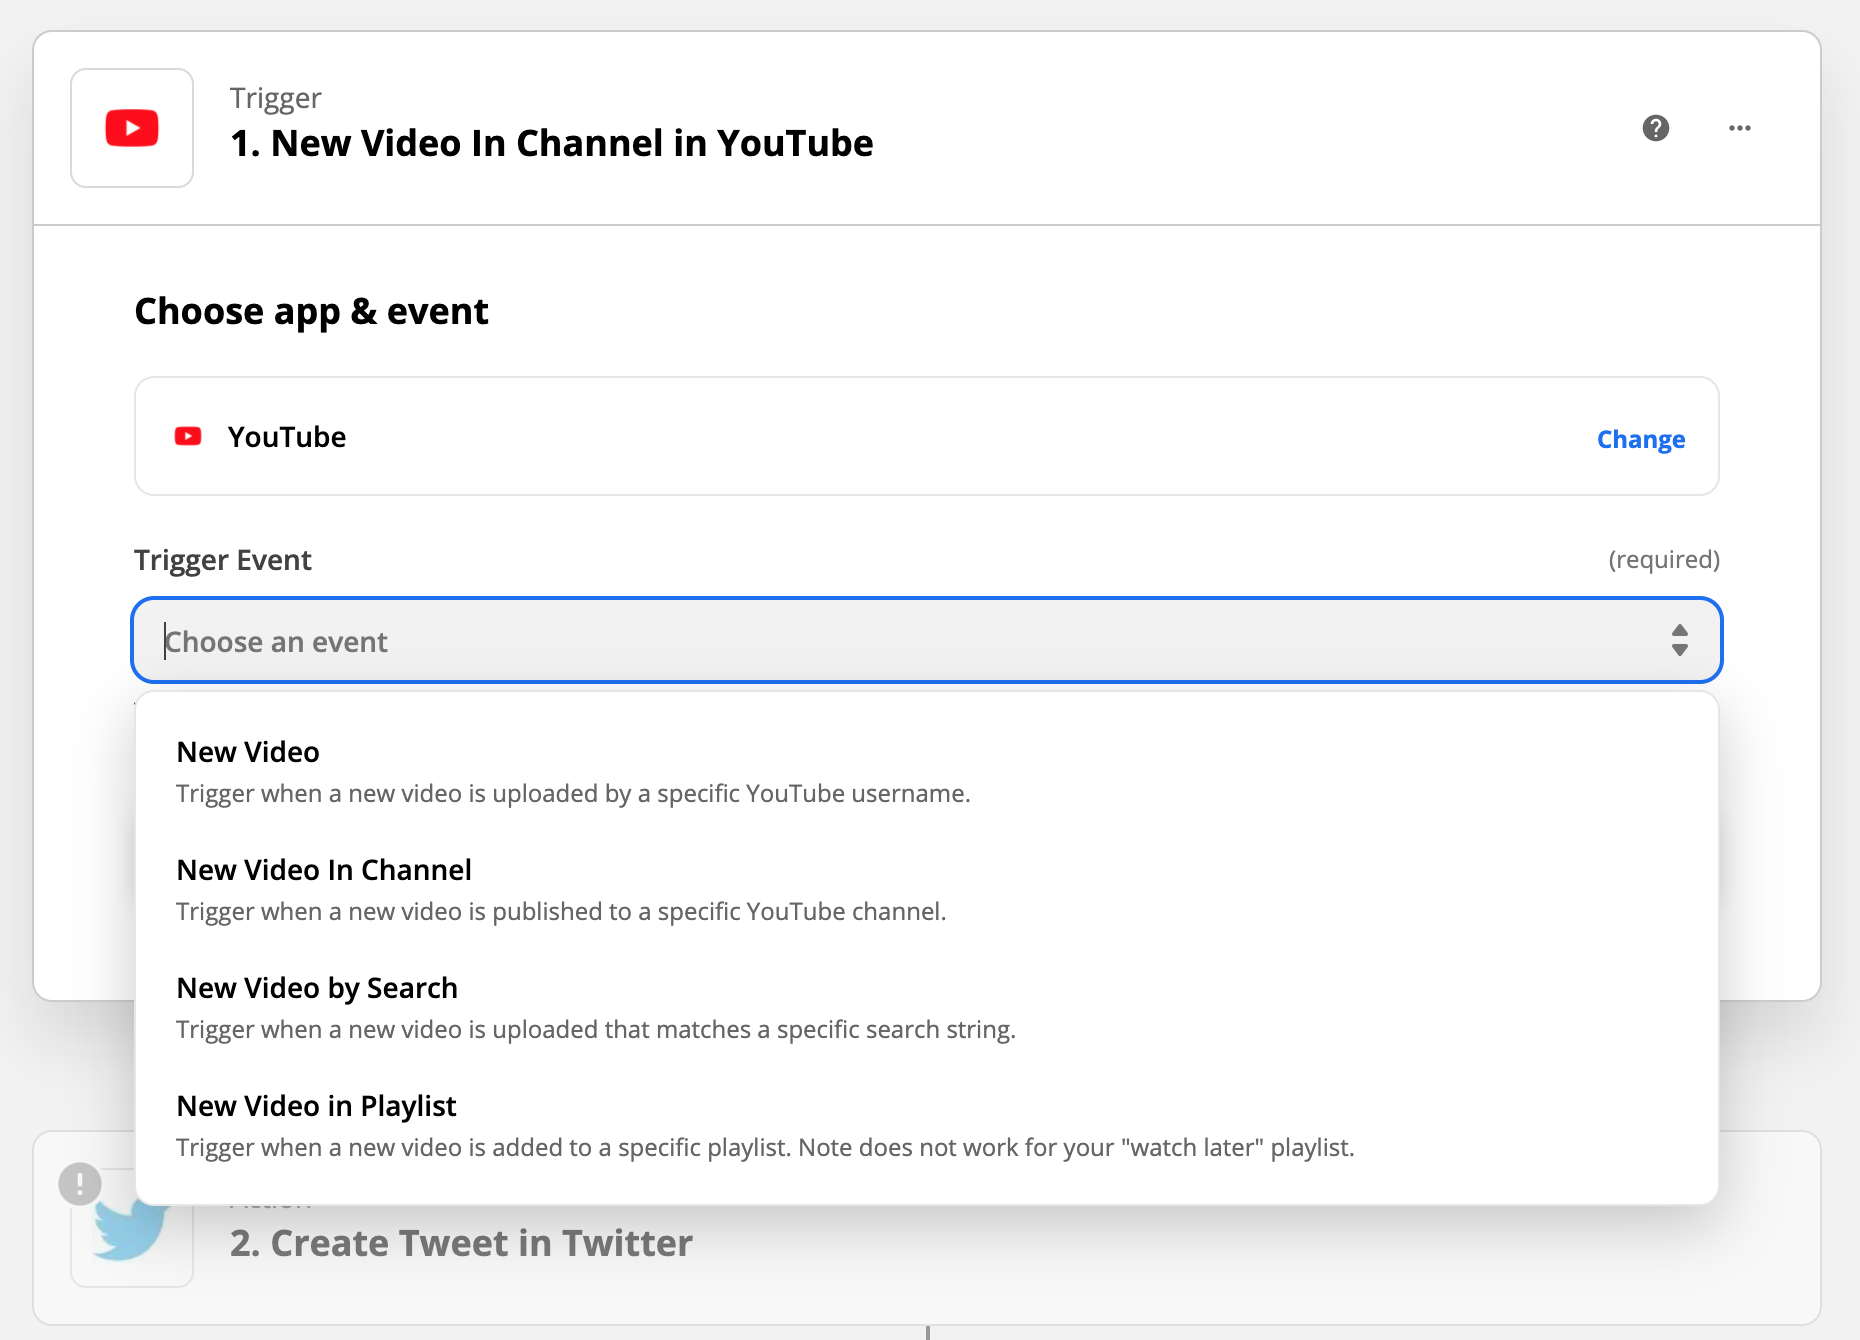Click the Change link for YouTube app
The height and width of the screenshot is (1340, 1860).
(1640, 440)
